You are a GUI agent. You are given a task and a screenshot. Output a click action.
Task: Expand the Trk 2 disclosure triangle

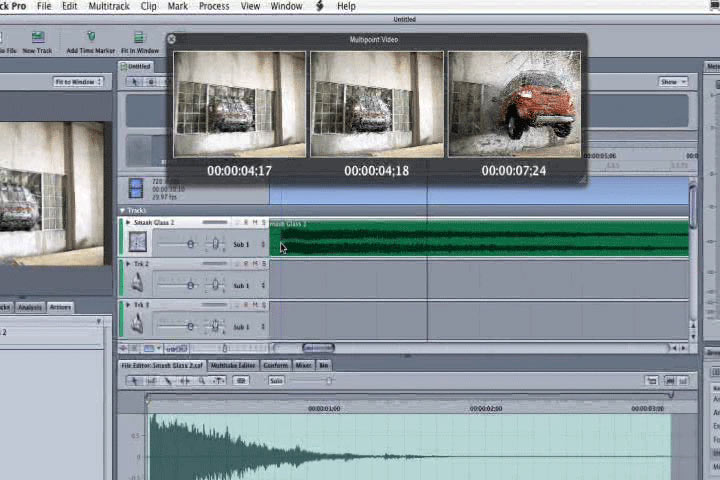pos(128,264)
